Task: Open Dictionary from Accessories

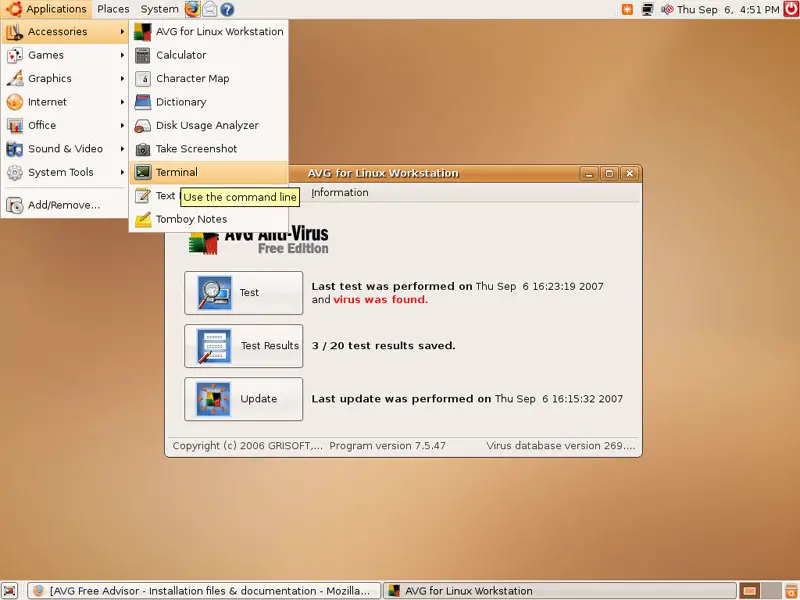Action: [209, 102]
